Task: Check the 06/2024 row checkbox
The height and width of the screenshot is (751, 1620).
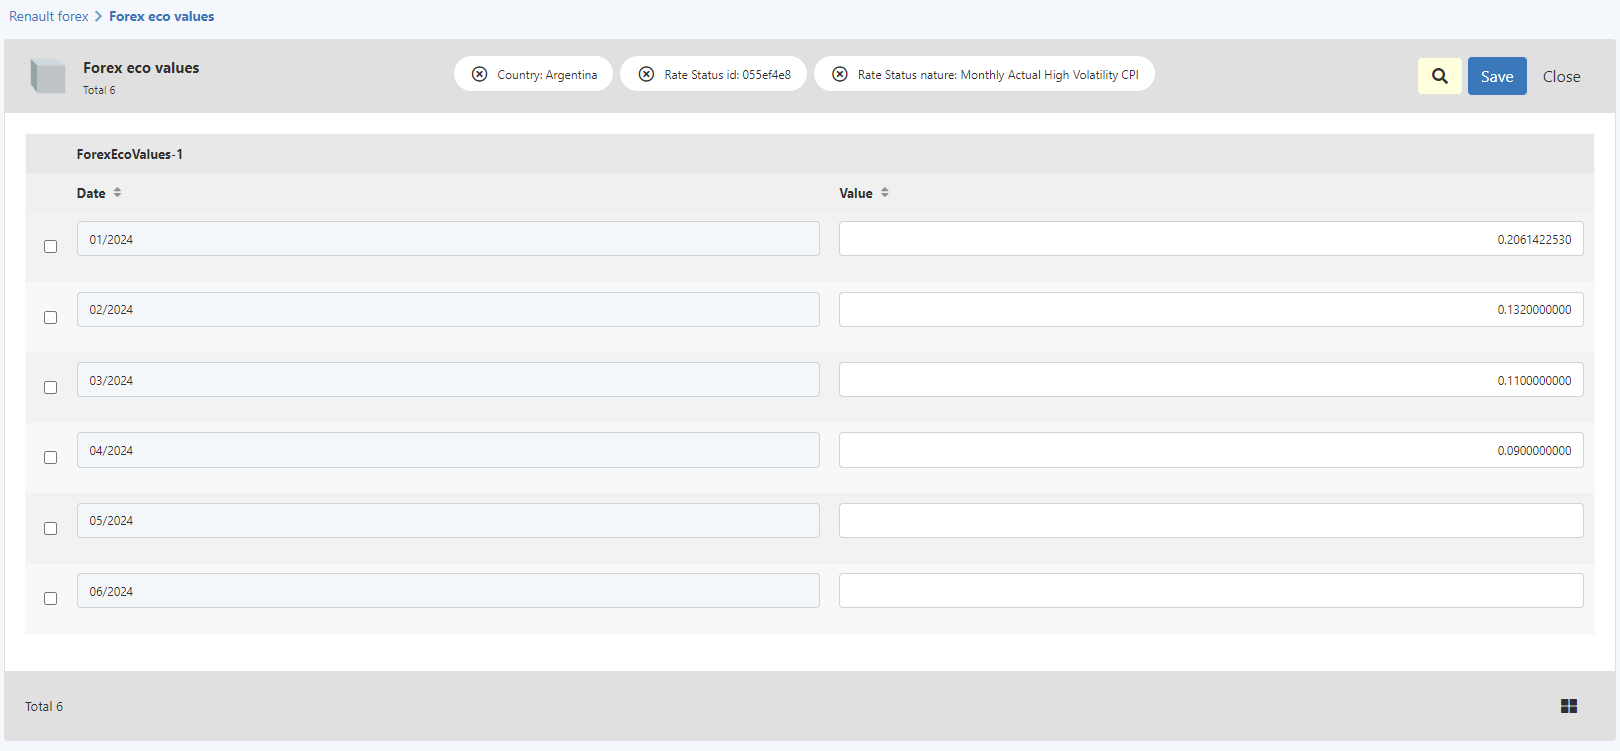Action: coord(50,598)
